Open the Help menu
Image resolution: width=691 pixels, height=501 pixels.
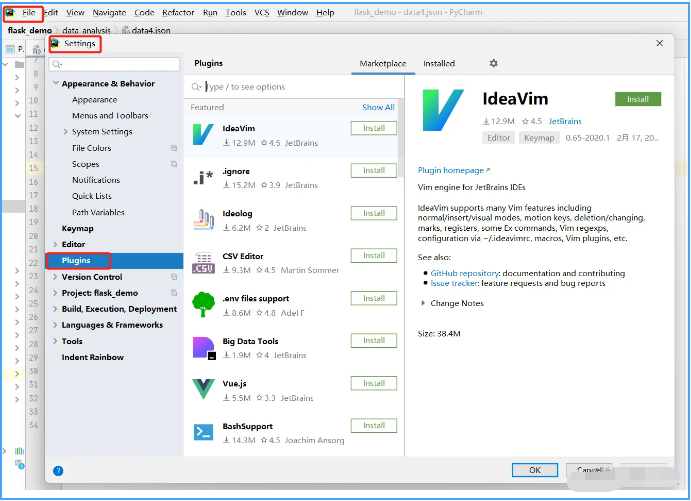click(x=325, y=13)
